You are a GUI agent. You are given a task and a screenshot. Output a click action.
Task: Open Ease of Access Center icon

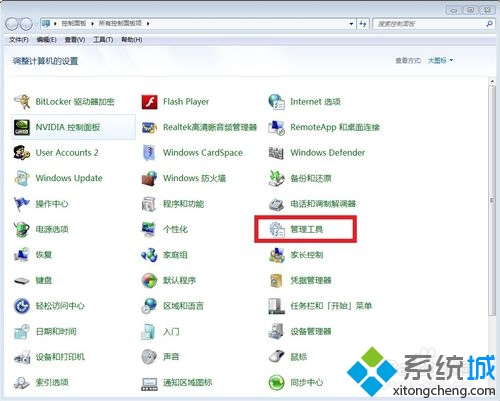click(x=22, y=306)
